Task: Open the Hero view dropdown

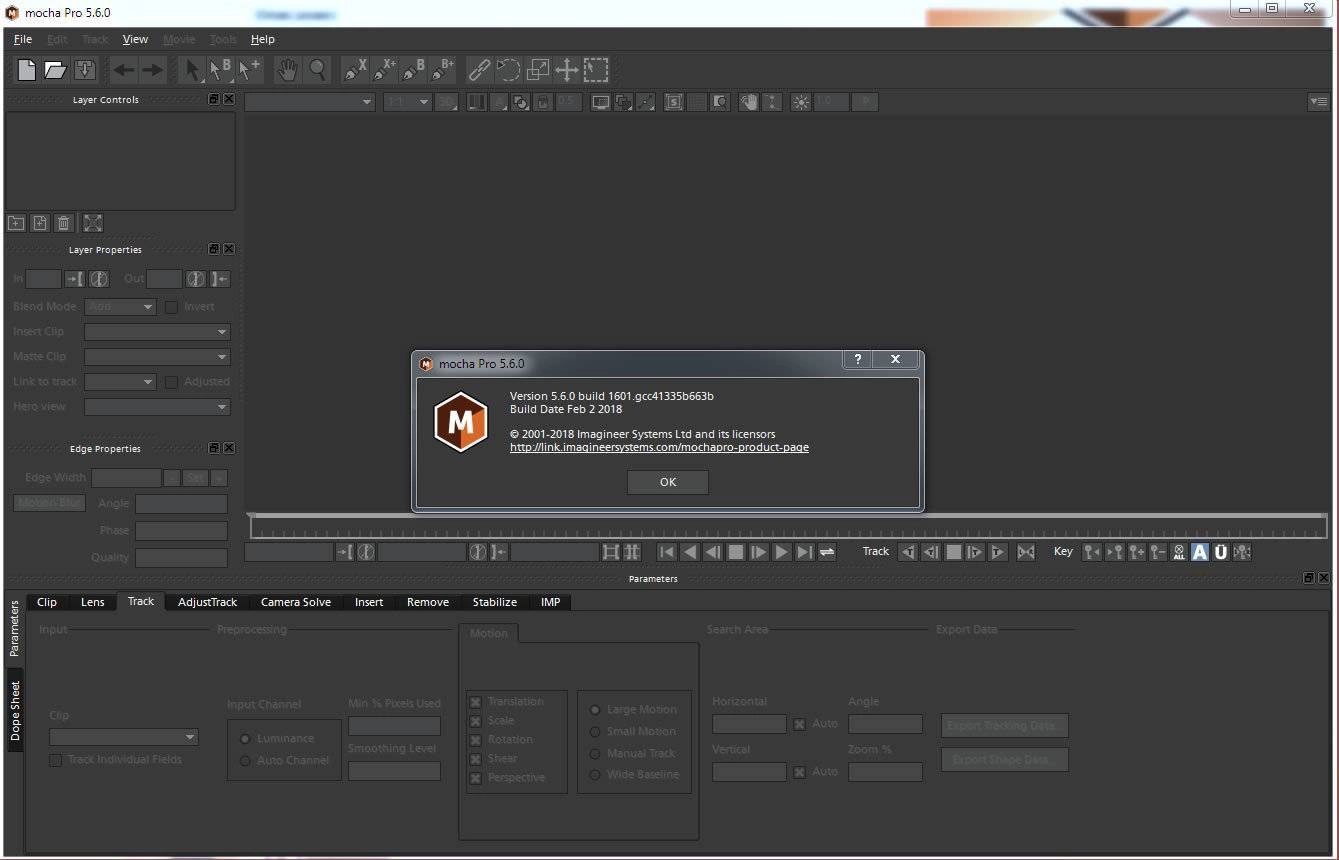Action: pyautogui.click(x=157, y=407)
